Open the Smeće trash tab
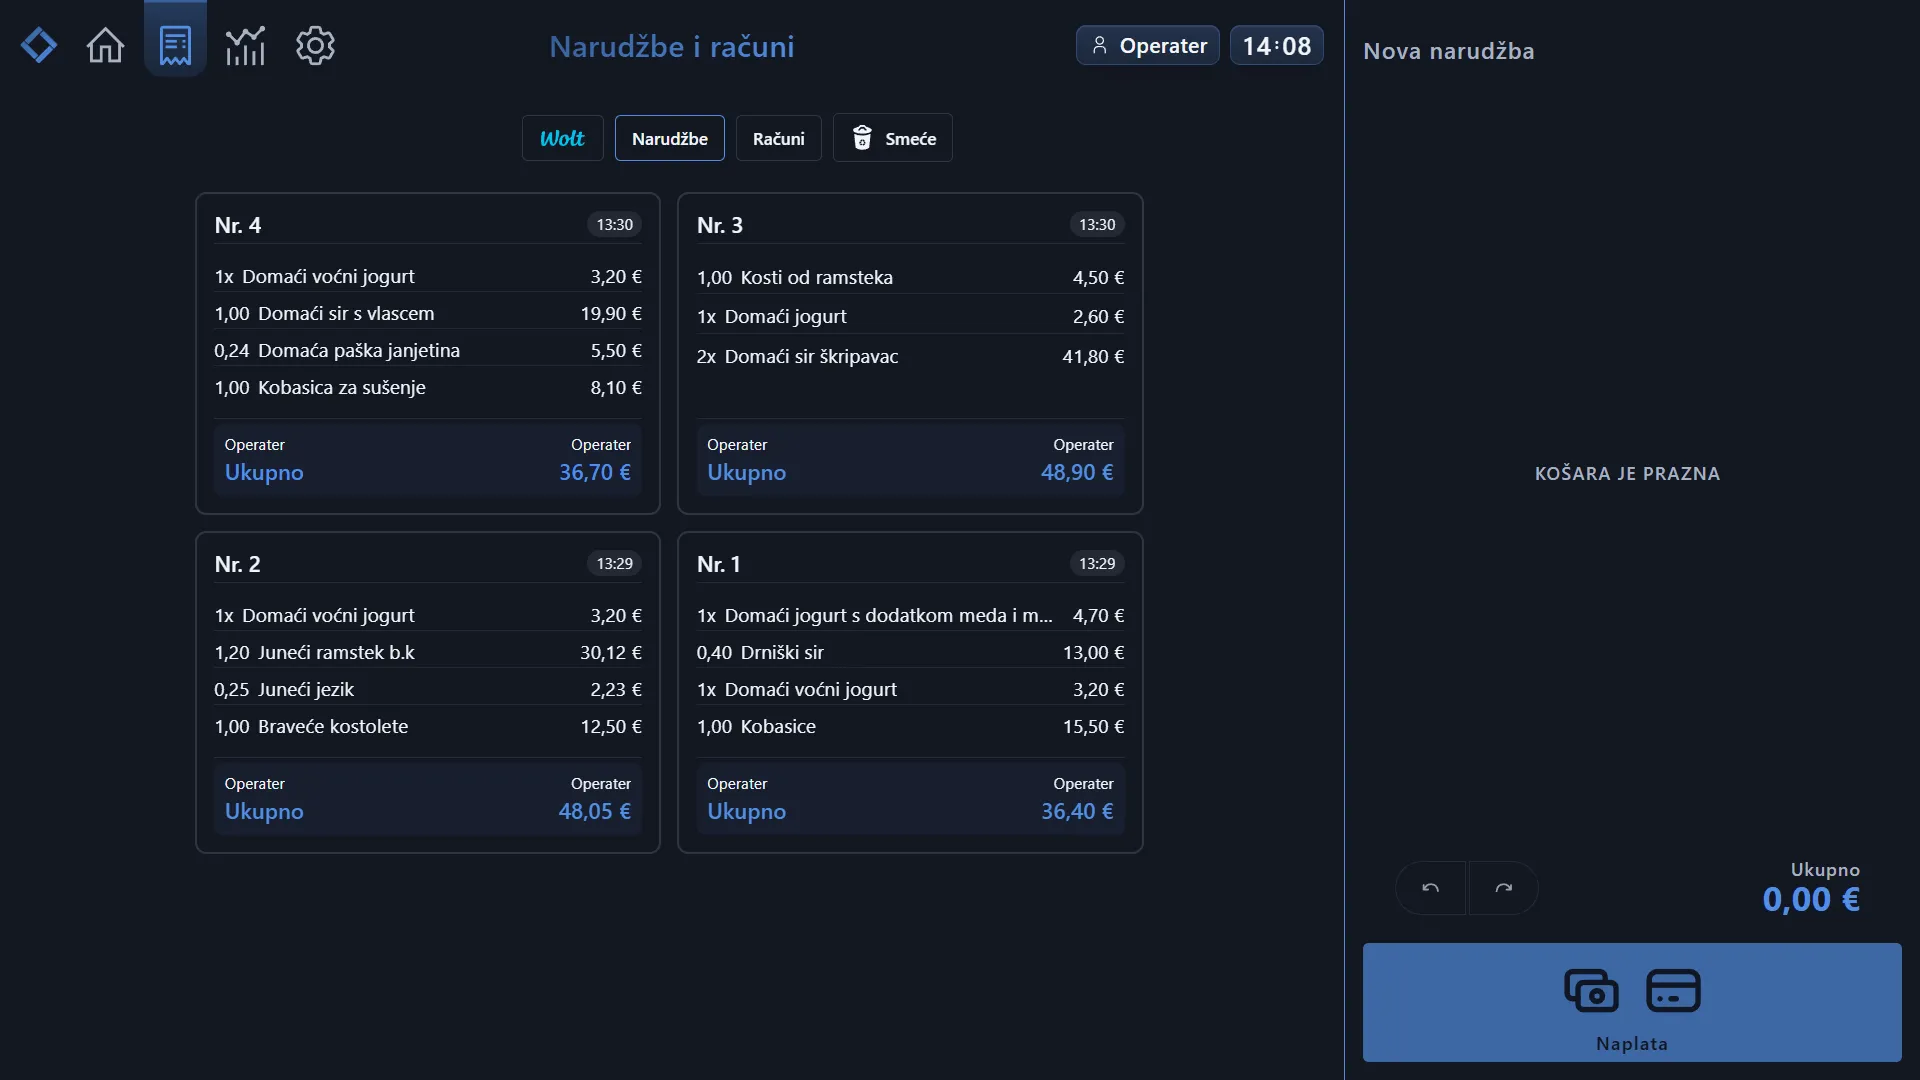1920x1080 pixels. point(893,138)
